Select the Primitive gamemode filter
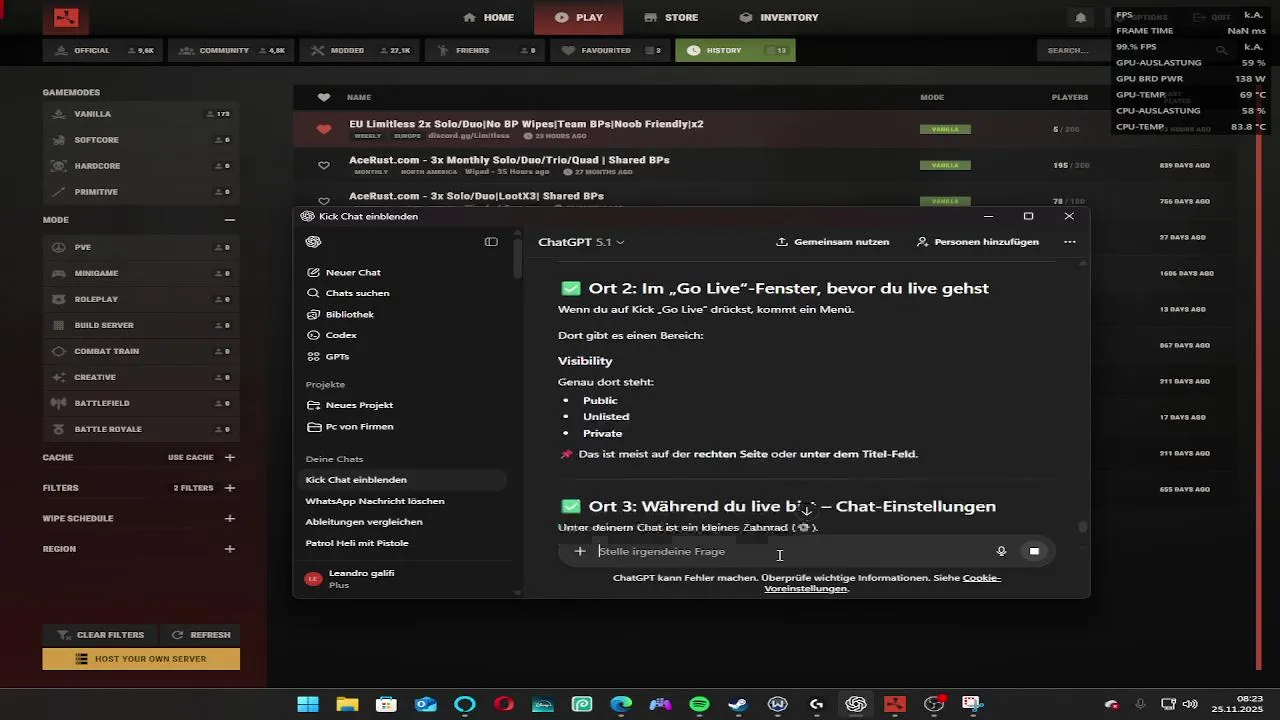The height and width of the screenshot is (720, 1280). click(141, 192)
